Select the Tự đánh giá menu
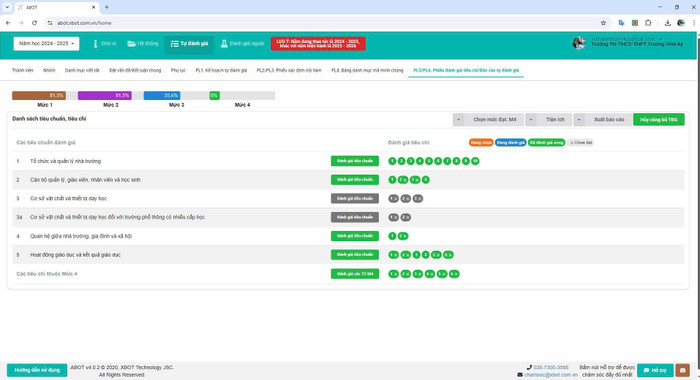Image resolution: width=700 pixels, height=380 pixels. point(189,44)
